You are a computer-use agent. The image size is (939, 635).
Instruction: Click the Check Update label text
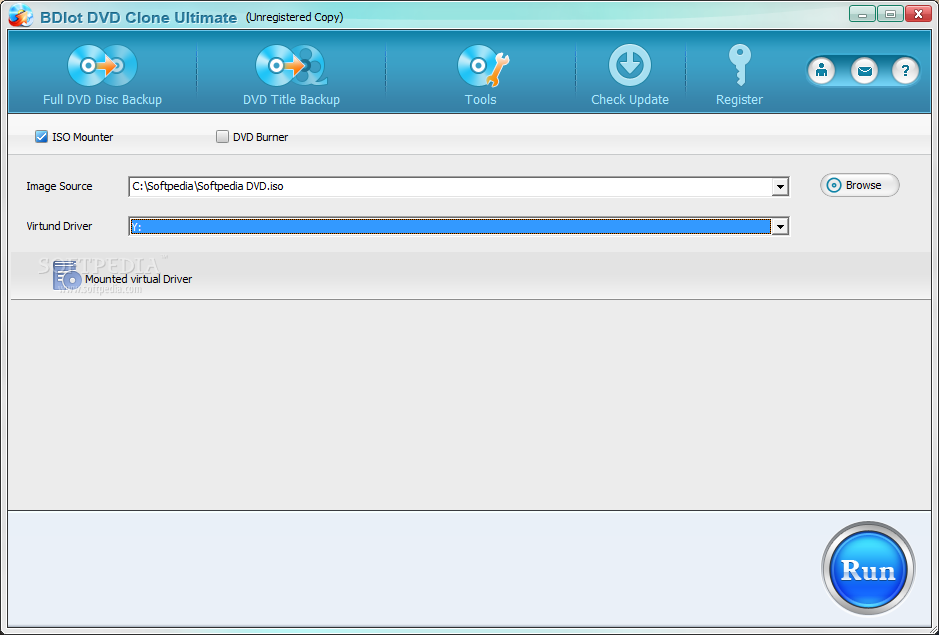629,99
